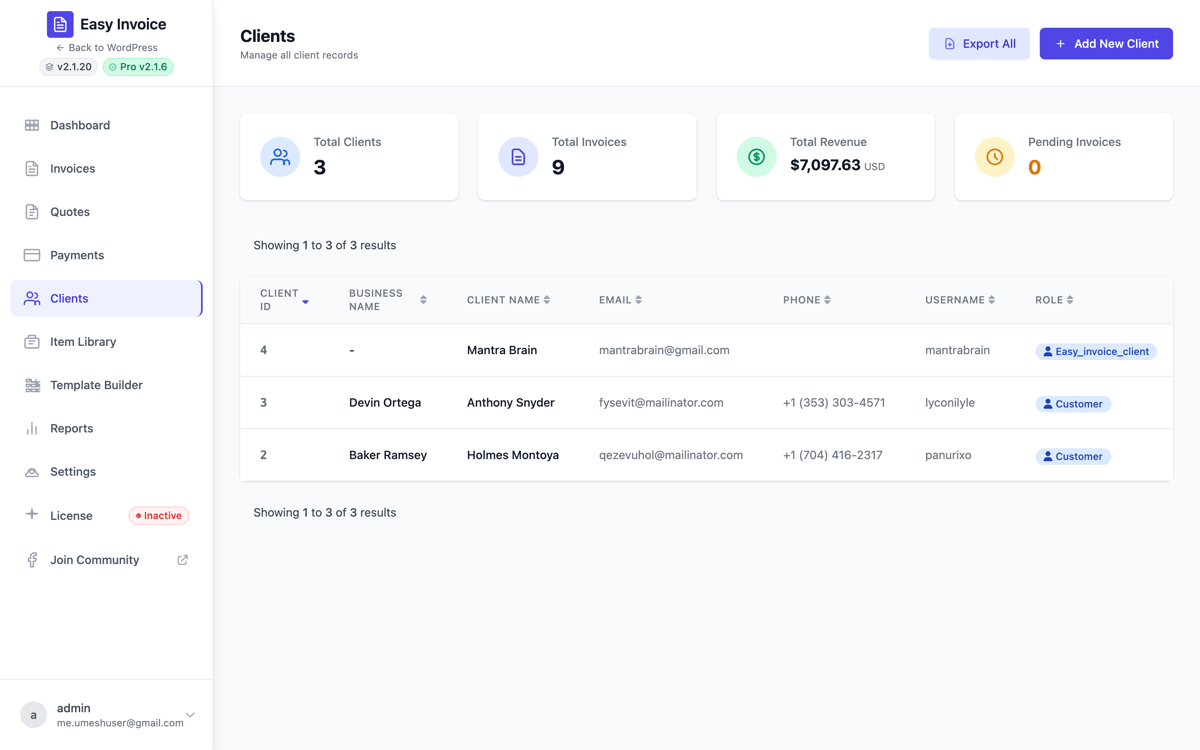Click the Easy Invoice logo icon

(60, 24)
